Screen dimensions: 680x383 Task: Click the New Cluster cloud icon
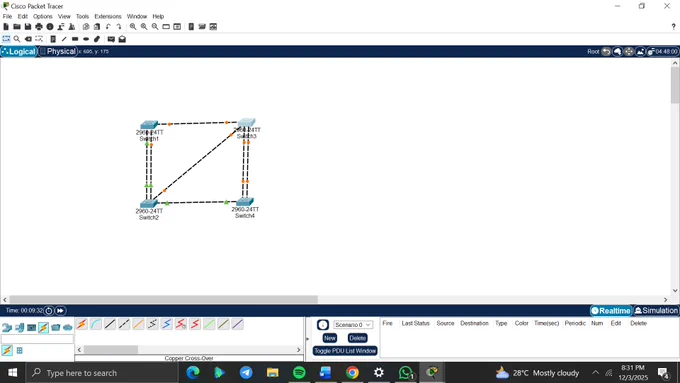(618, 52)
